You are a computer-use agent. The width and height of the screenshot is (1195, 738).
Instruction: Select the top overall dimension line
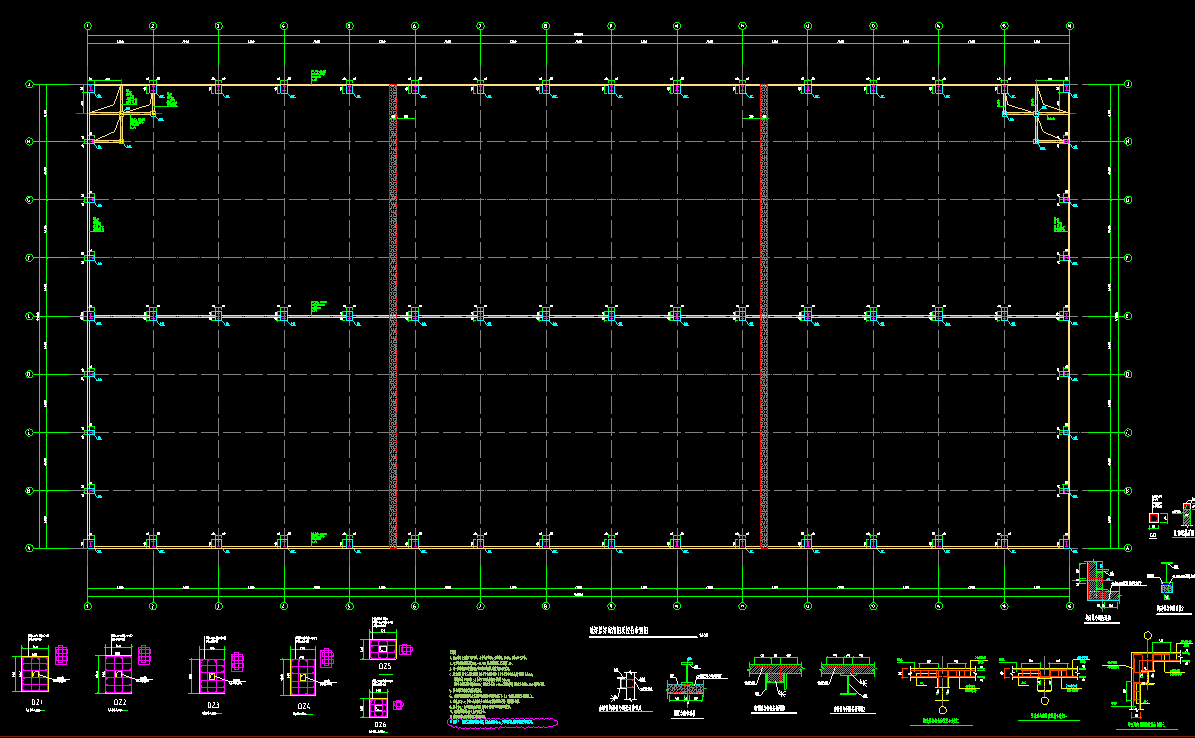[x=578, y=37]
